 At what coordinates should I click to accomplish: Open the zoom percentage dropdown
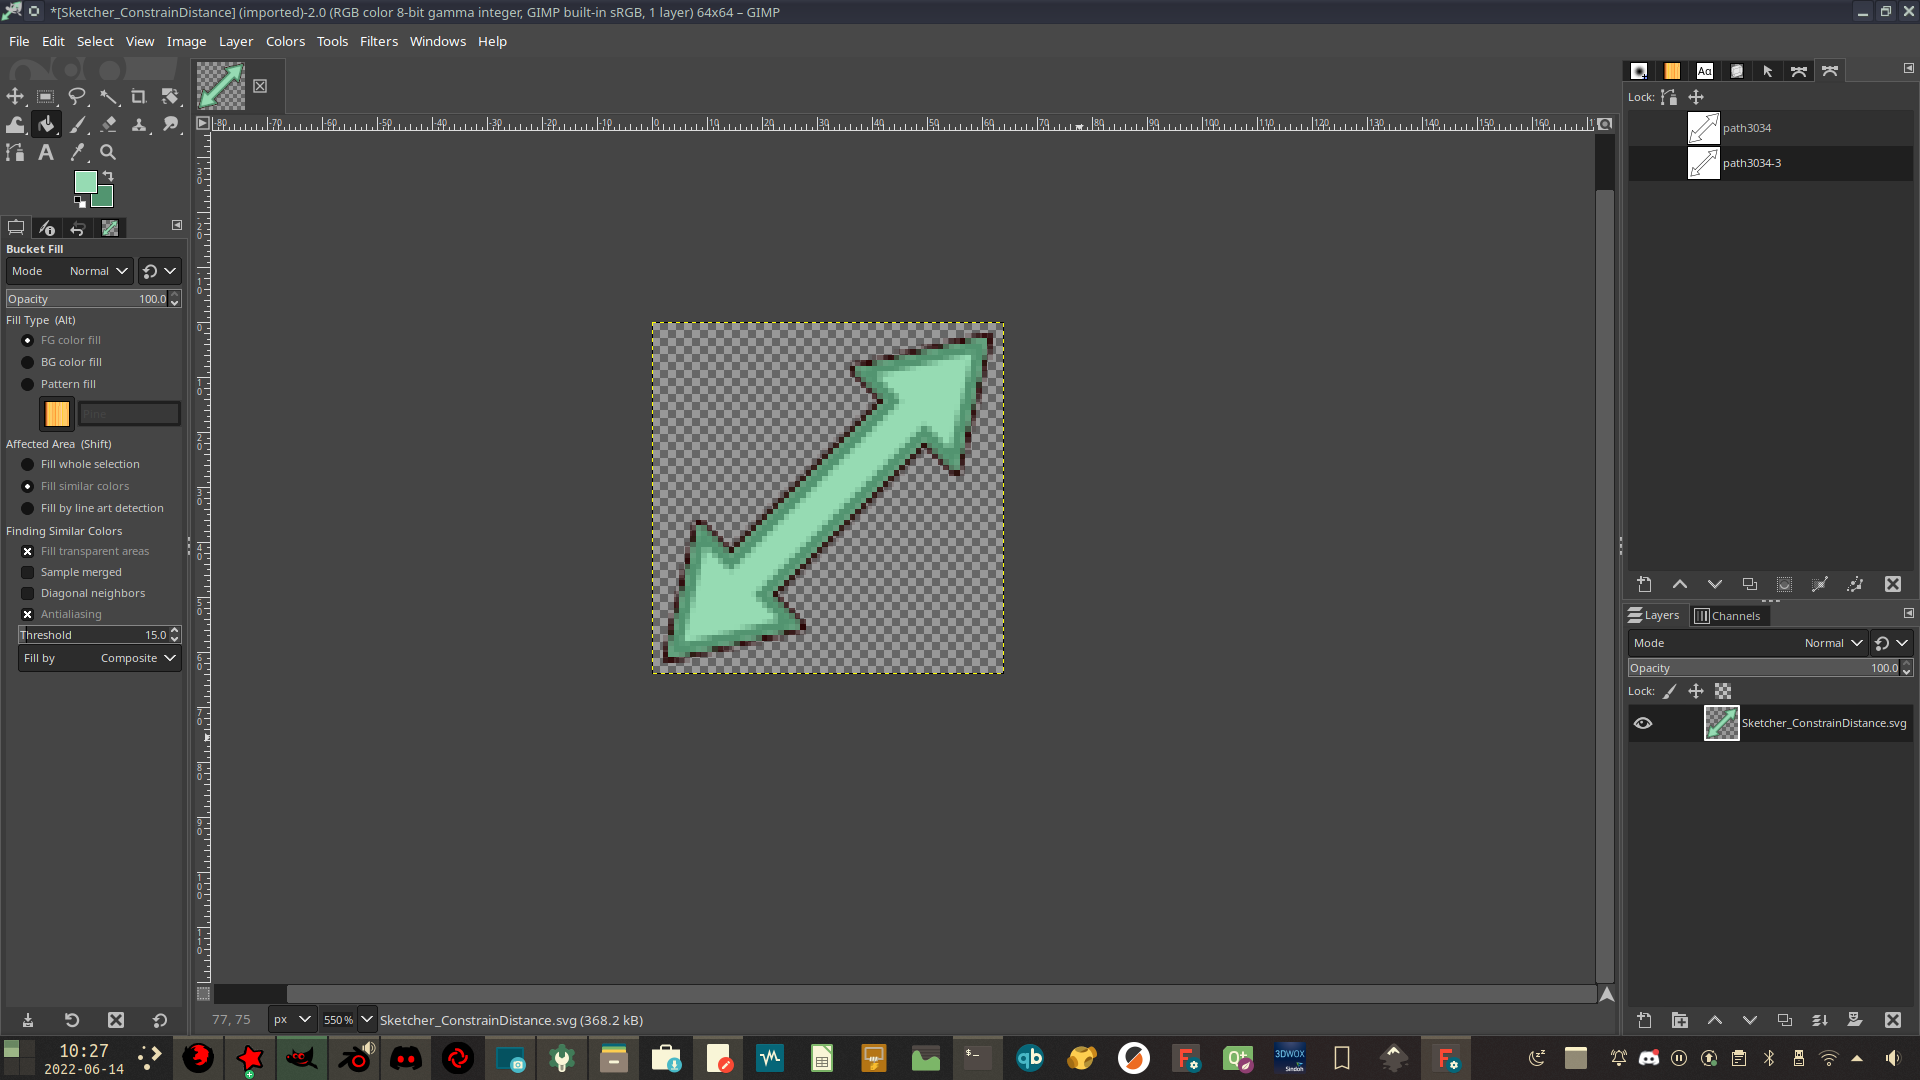tap(366, 1020)
